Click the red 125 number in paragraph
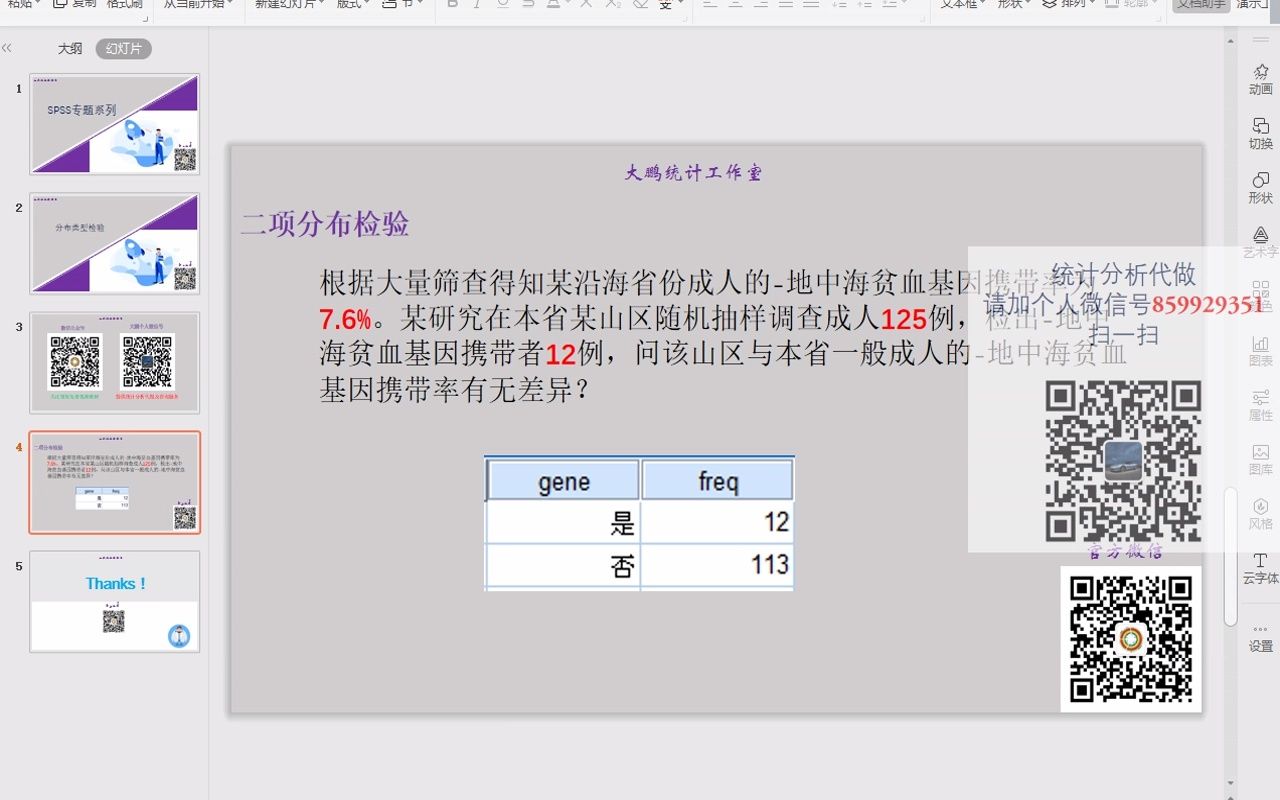This screenshot has width=1280, height=800. 904,319
